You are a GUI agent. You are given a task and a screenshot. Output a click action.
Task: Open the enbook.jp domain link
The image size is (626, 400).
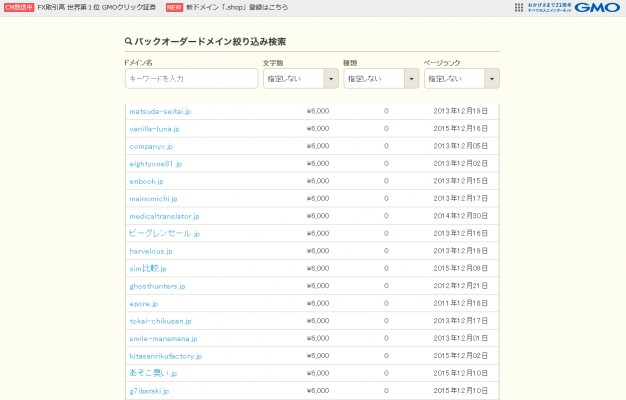[x=146, y=181]
